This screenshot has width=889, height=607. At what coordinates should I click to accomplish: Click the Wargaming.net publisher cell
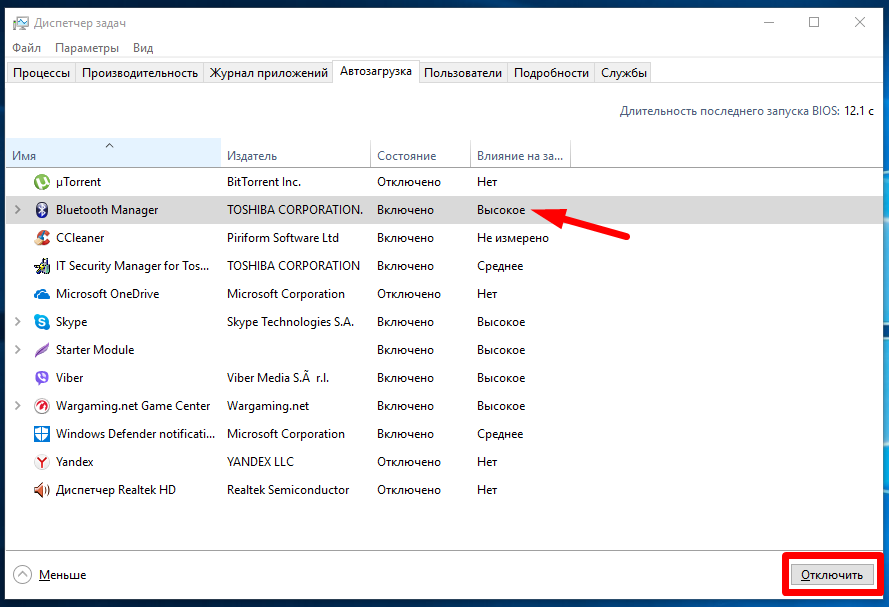(x=268, y=406)
